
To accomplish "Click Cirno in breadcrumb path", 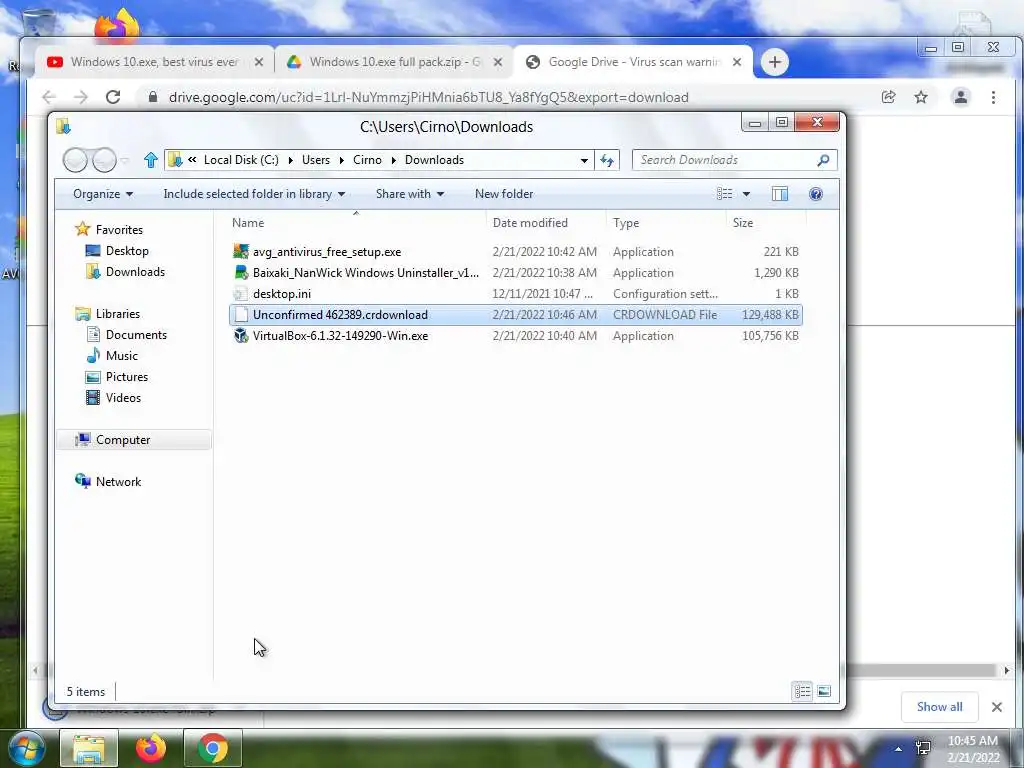I will click(x=367, y=160).
